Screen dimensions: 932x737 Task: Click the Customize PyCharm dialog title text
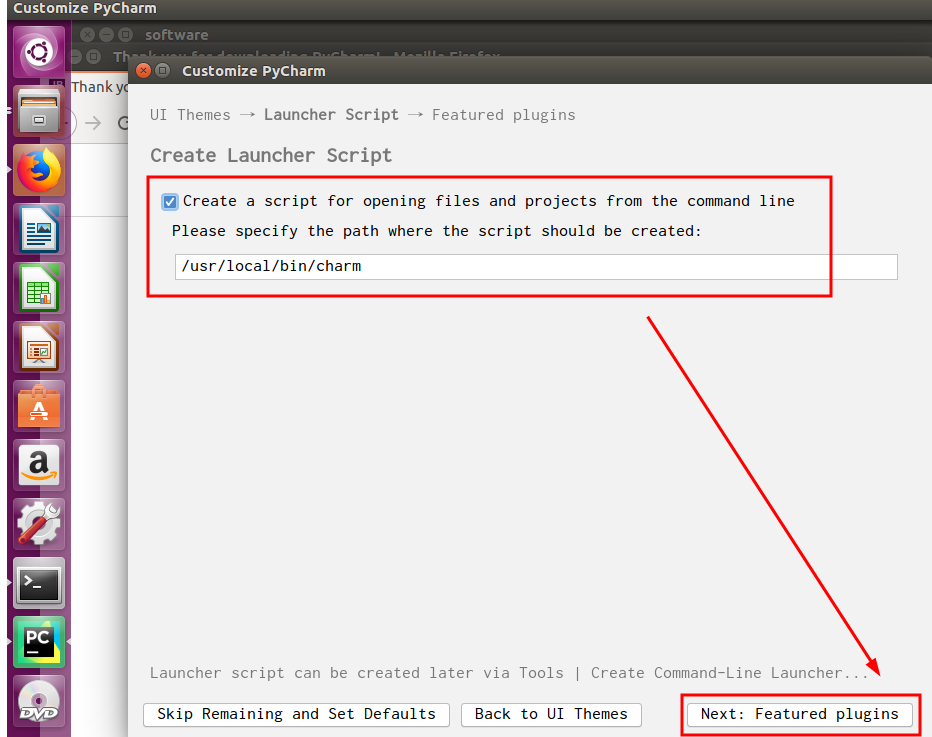pyautogui.click(x=254, y=71)
